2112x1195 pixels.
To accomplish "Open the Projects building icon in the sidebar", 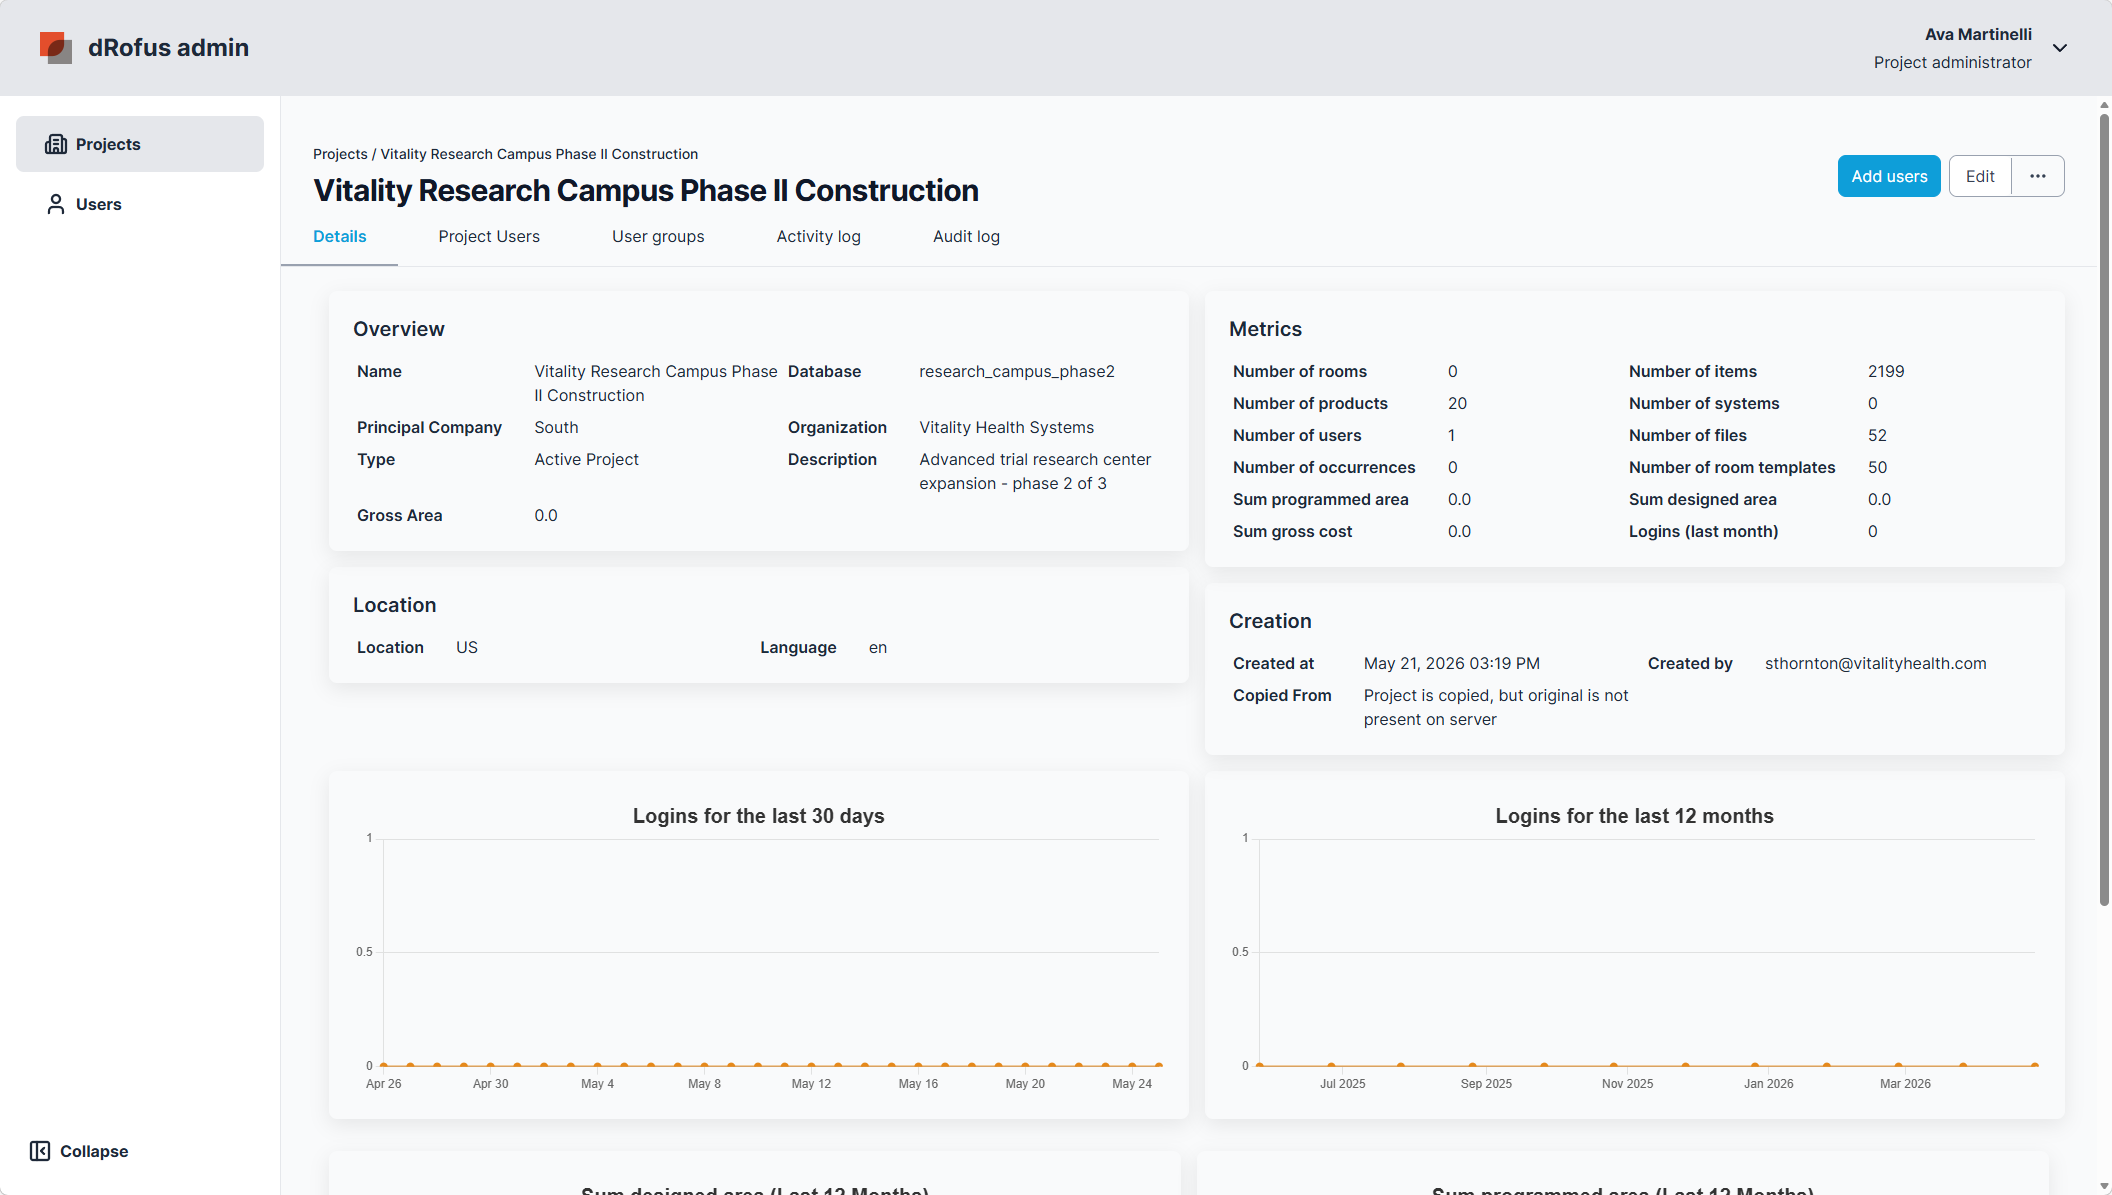I will [x=56, y=144].
